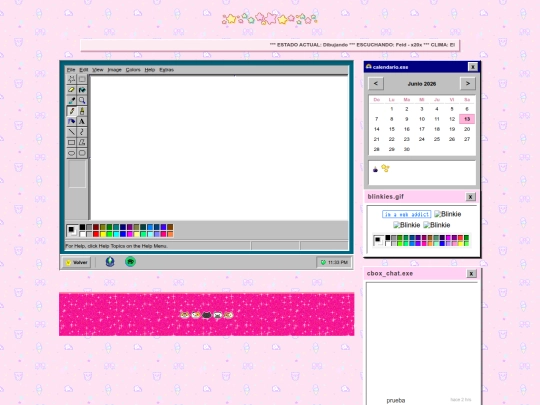The width and height of the screenshot is (540, 405).
Task: Choose the straight Line tool
Action: [x=71, y=132]
